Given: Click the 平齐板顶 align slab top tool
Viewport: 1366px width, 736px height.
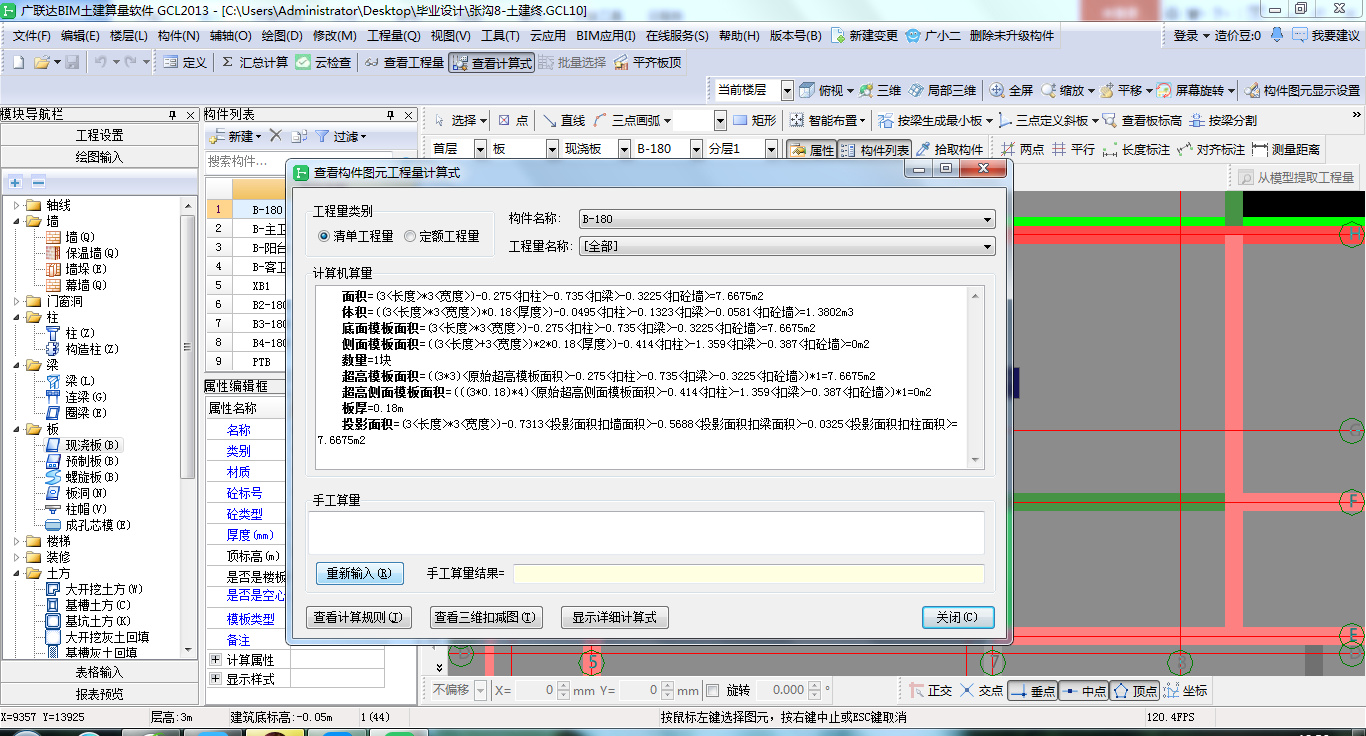Looking at the screenshot, I should coord(646,62).
